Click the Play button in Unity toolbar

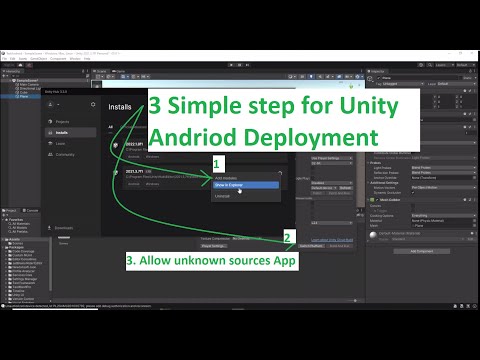tap(231, 65)
